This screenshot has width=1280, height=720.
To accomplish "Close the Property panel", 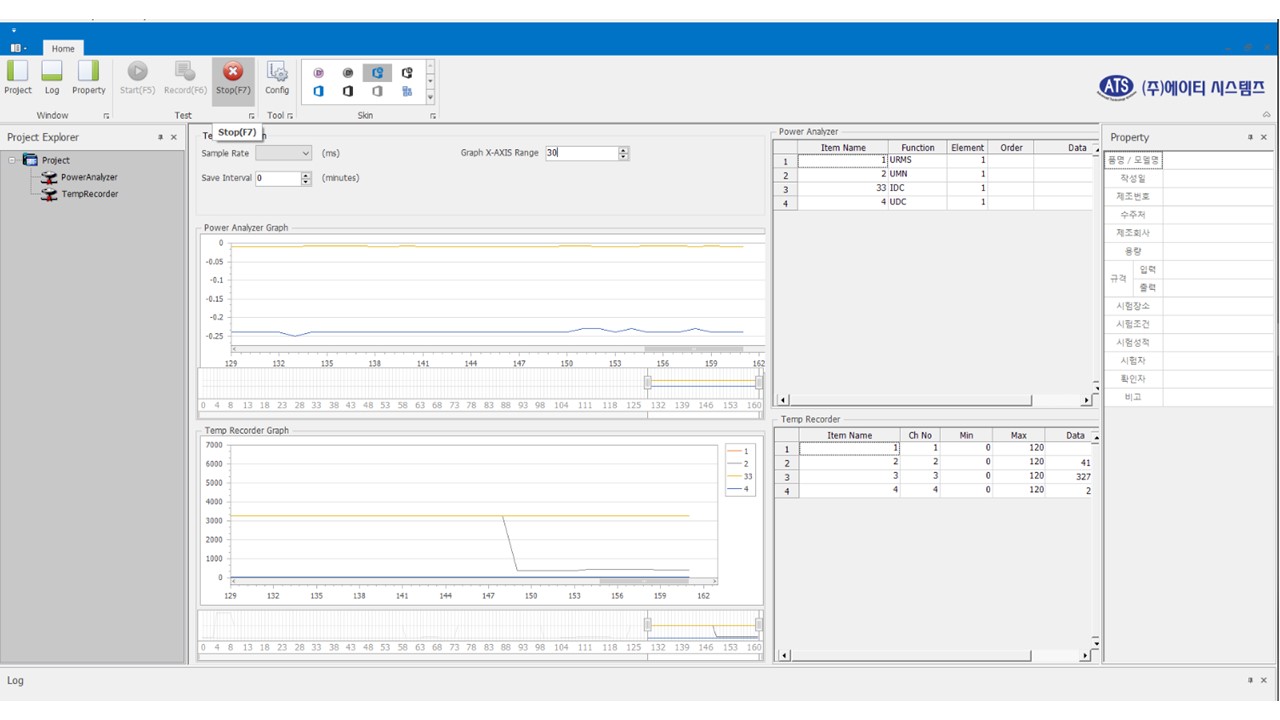I will (x=1264, y=137).
